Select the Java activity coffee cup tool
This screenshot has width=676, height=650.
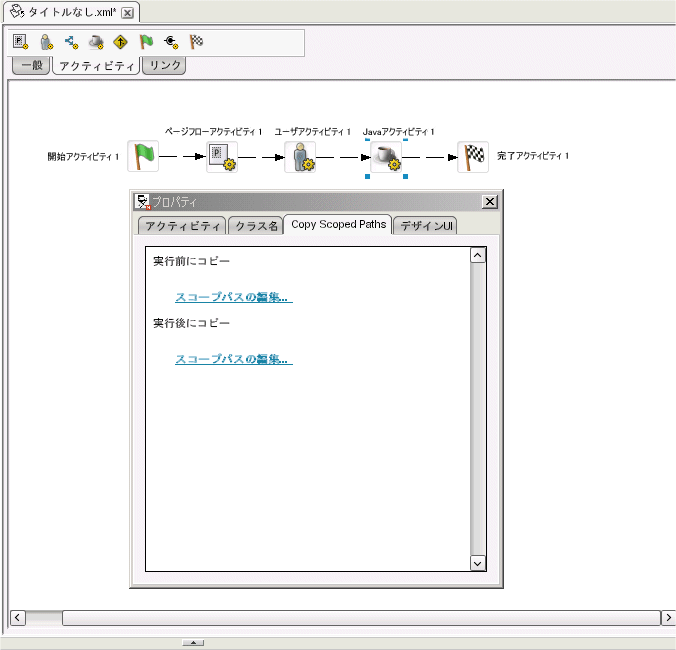click(x=96, y=42)
